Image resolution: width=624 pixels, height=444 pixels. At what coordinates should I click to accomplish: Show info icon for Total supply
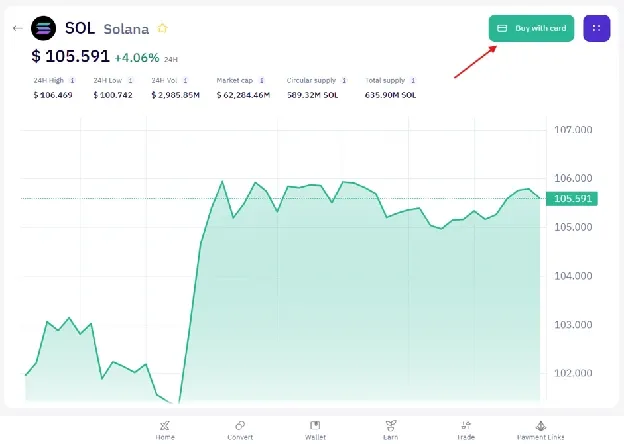(413, 80)
